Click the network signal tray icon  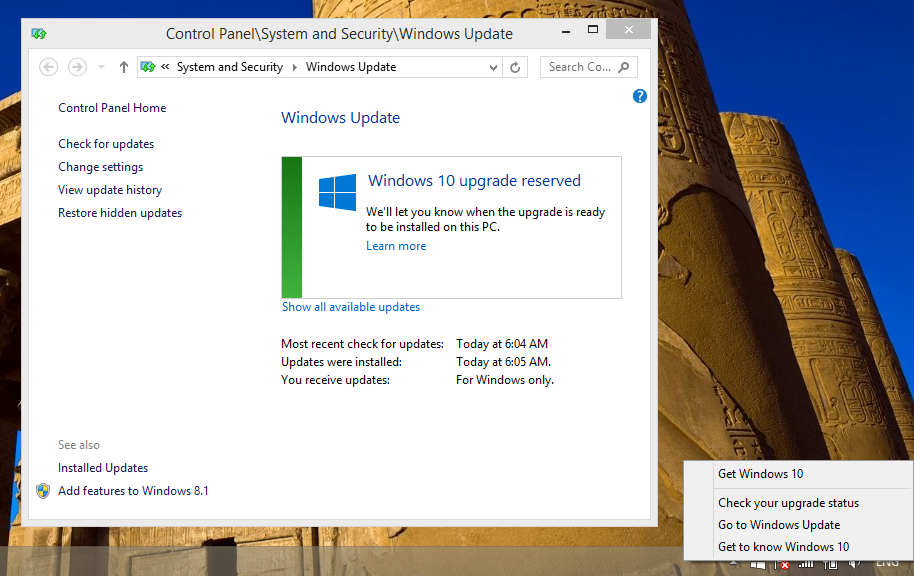806,564
